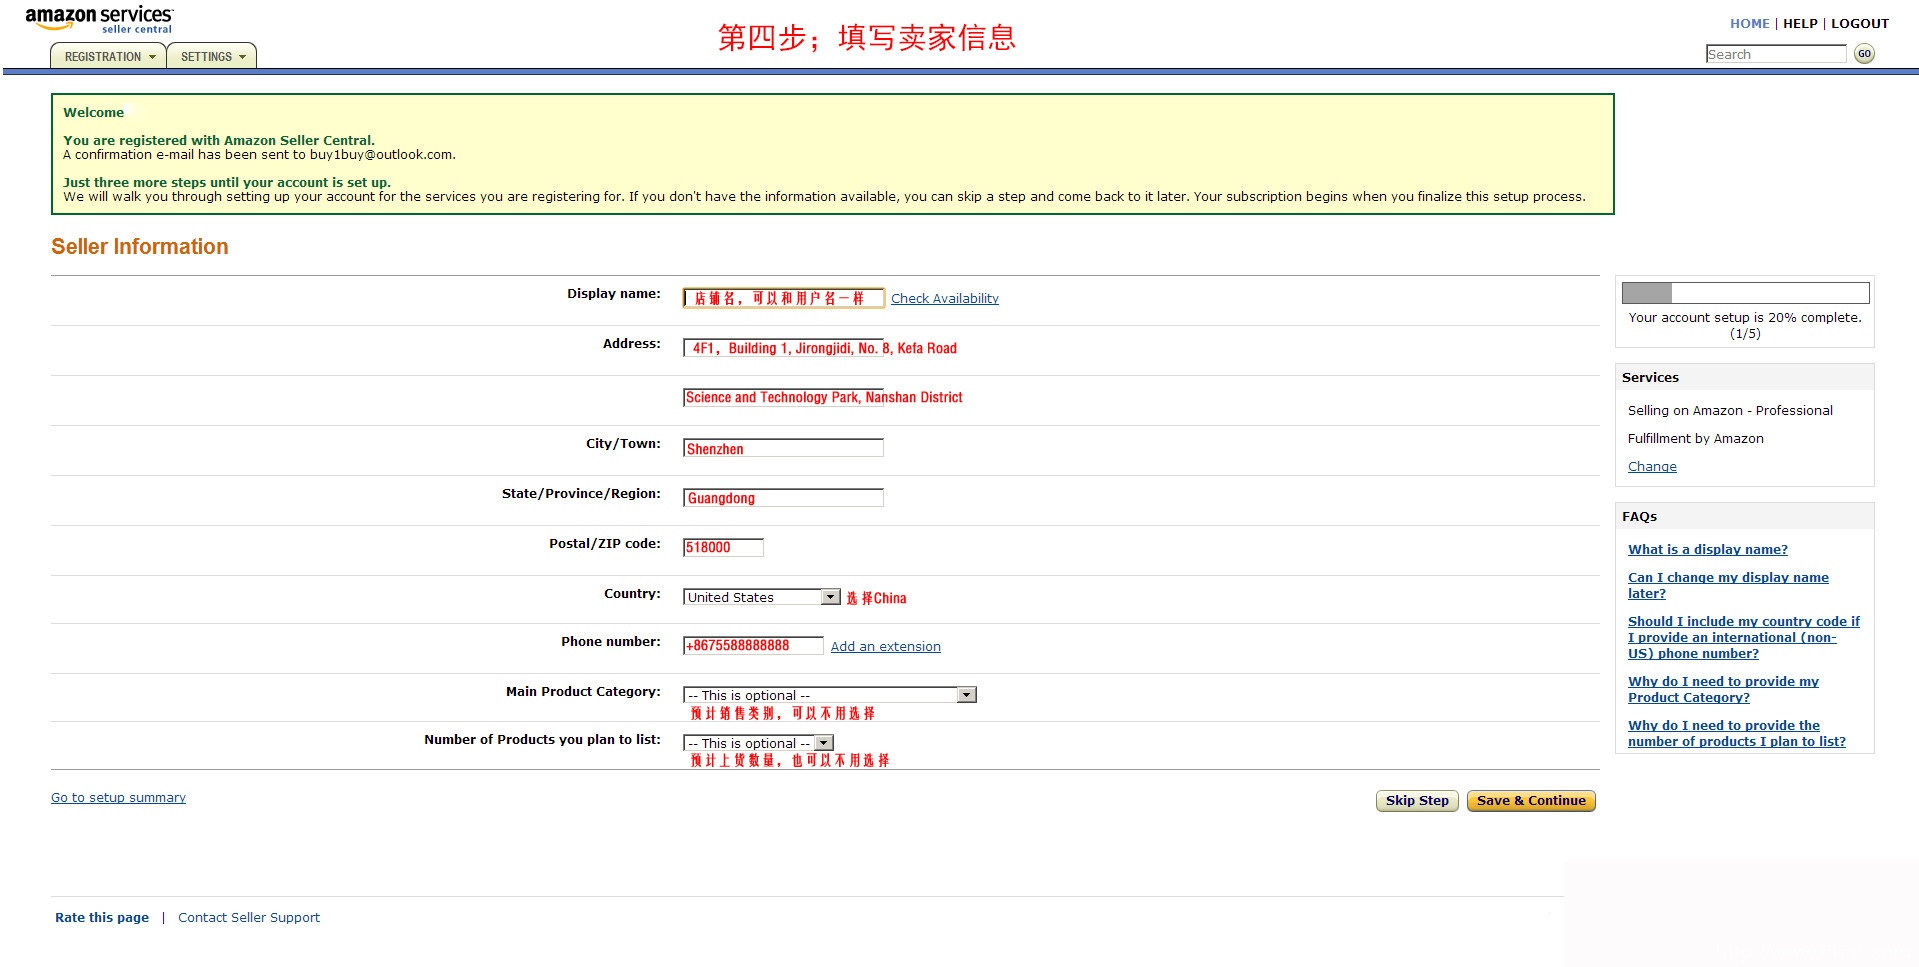This screenshot has width=1919, height=967.
Task: Open FAQ about number of products to list
Action: 1737,733
